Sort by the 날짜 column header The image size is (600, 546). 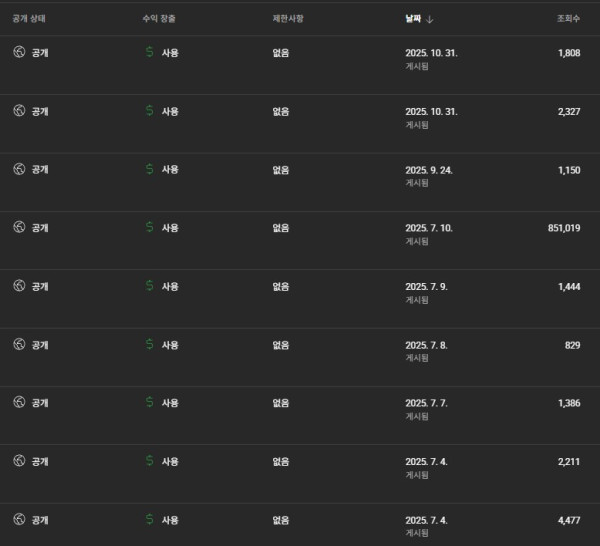pyautogui.click(x=412, y=18)
